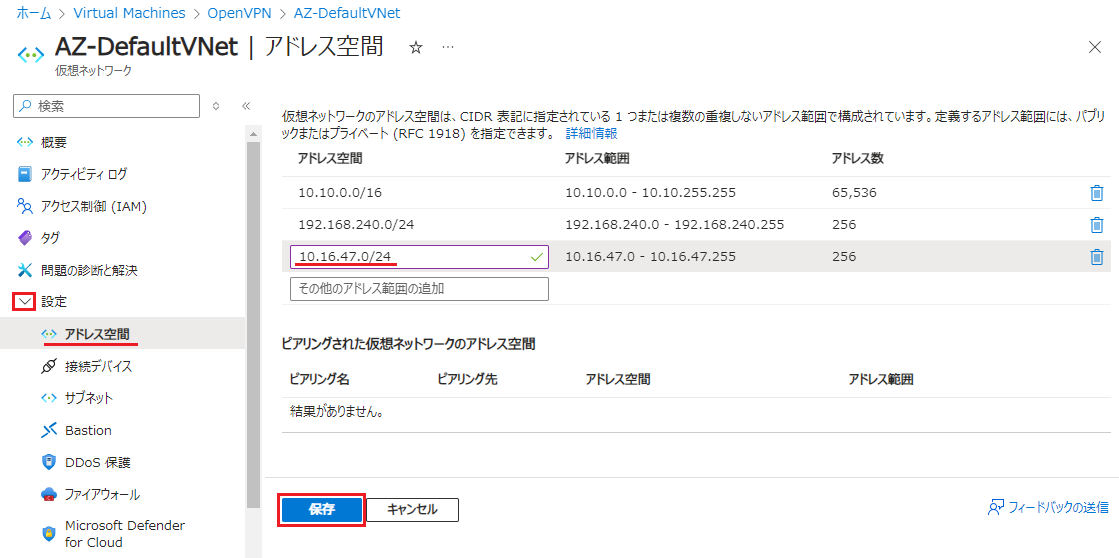Viewport: 1119px width, 558px height.
Task: Click その他のアドレス範囲の追加 input field
Action: pos(419,288)
